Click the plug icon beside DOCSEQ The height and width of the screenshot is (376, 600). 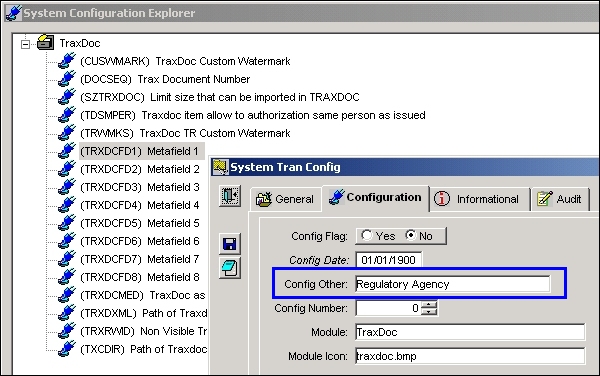[x=67, y=79]
